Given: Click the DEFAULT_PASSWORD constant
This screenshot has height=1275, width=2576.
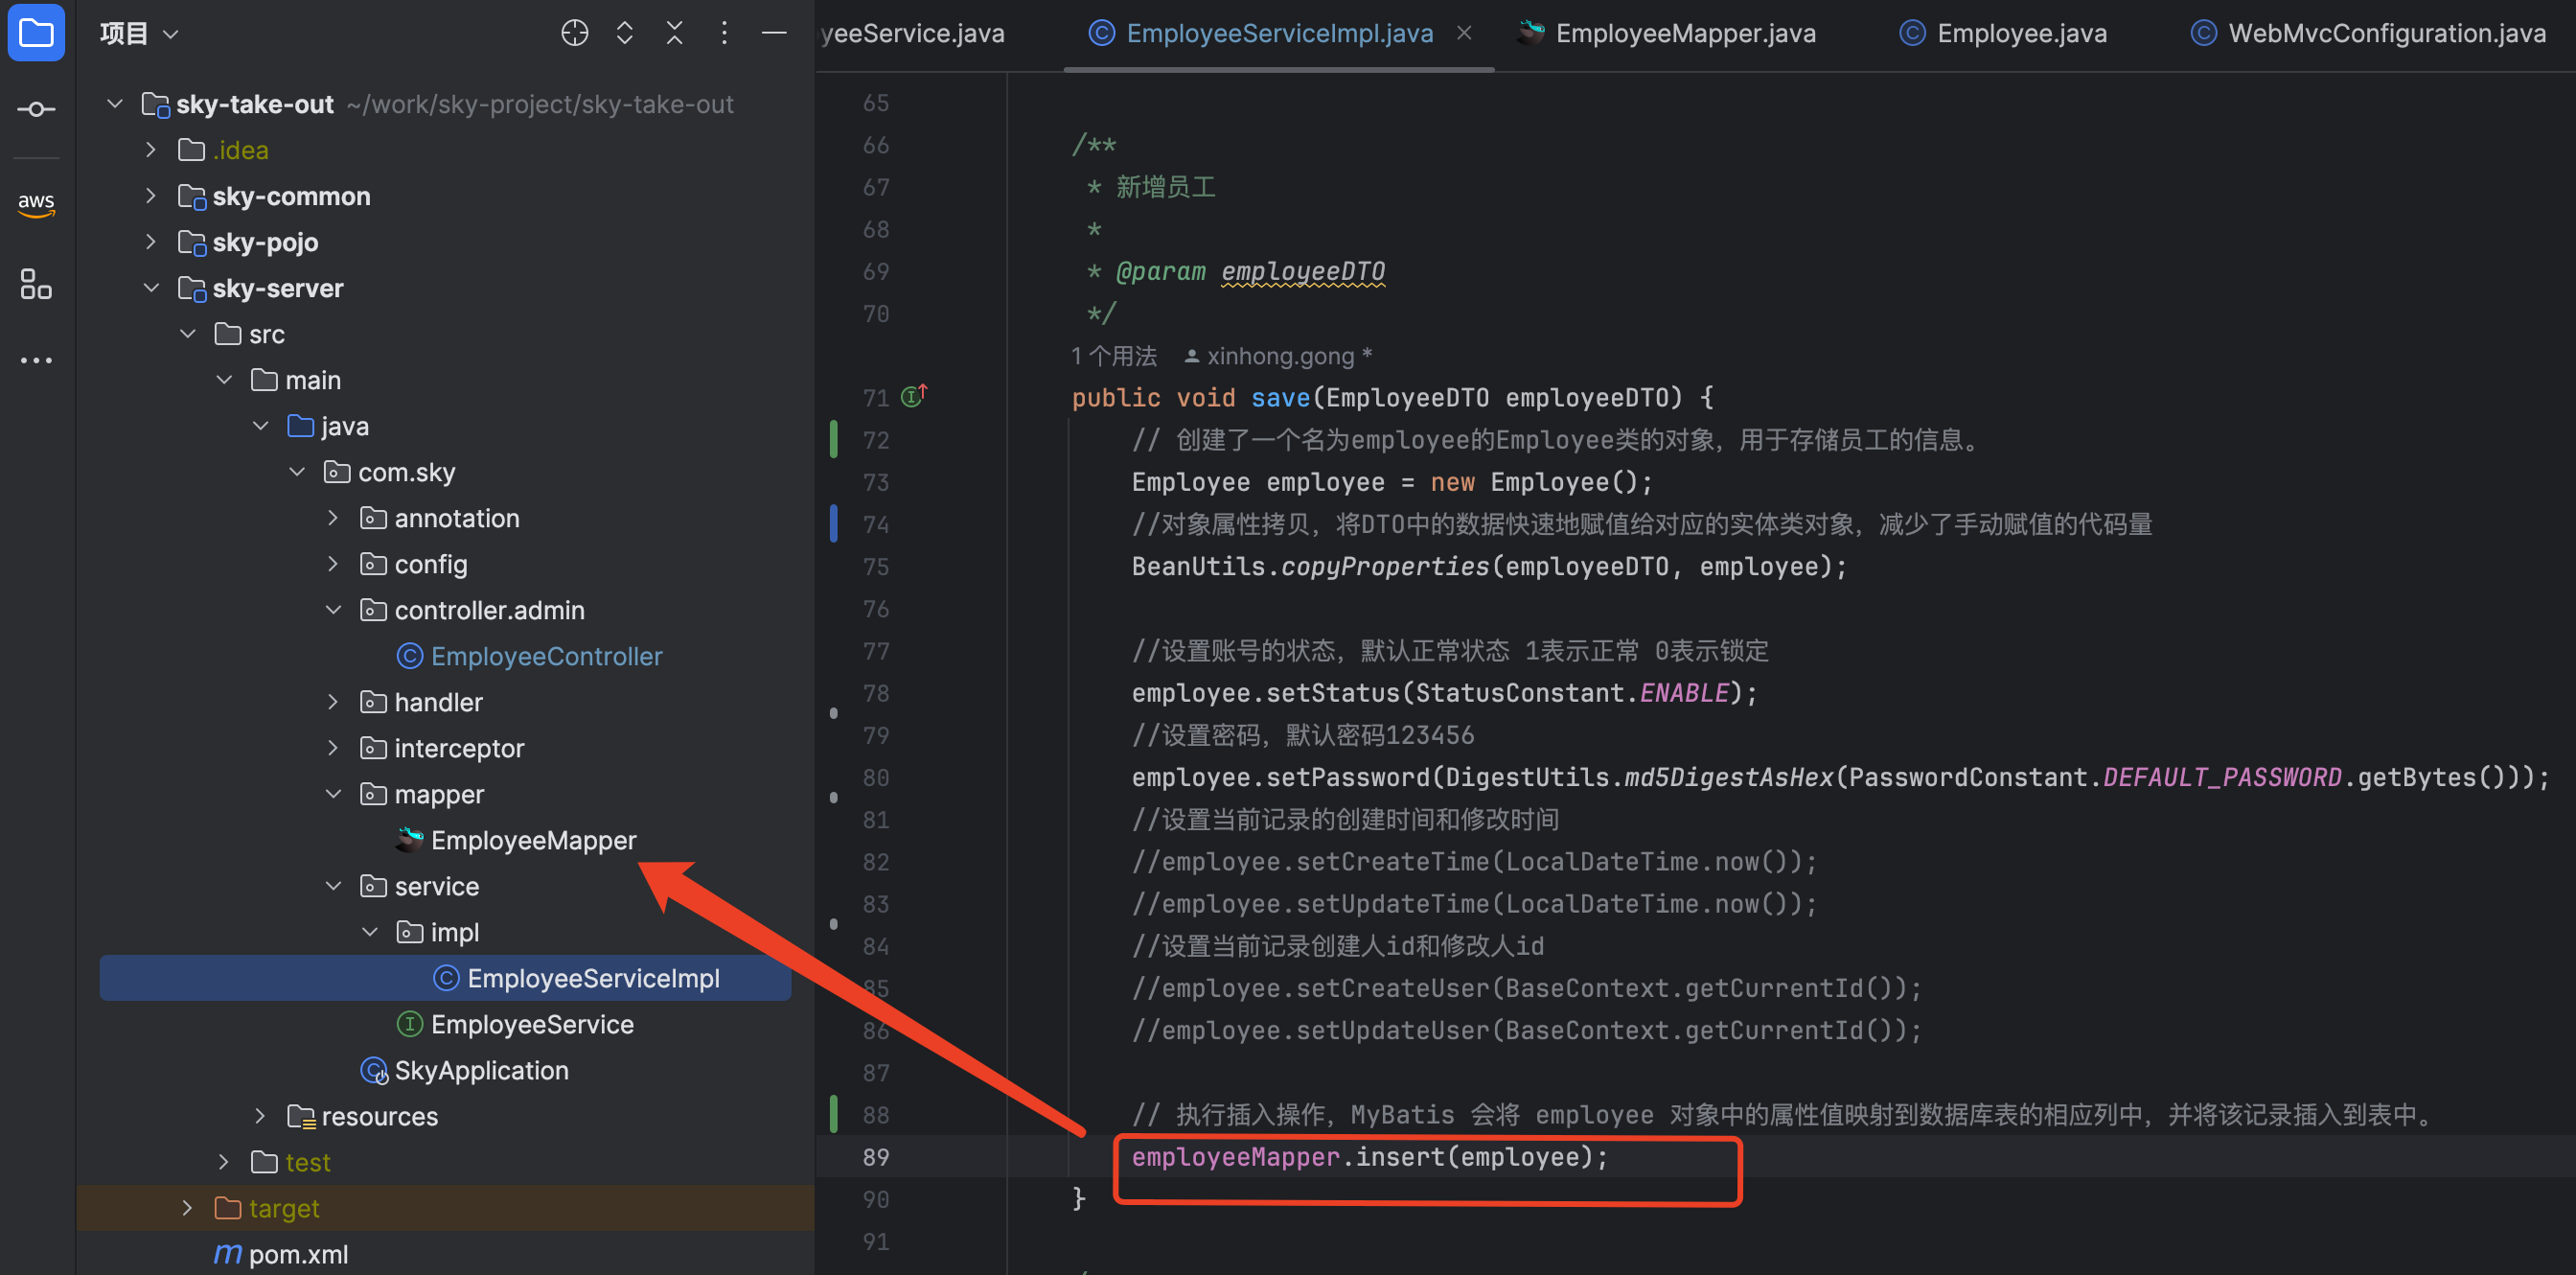Looking at the screenshot, I should (x=2222, y=777).
